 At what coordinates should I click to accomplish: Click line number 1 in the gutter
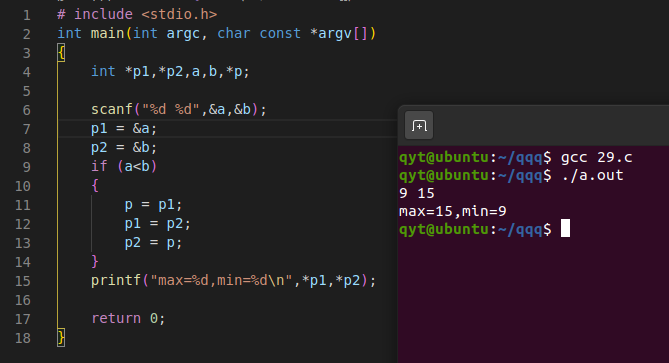pyautogui.click(x=26, y=15)
